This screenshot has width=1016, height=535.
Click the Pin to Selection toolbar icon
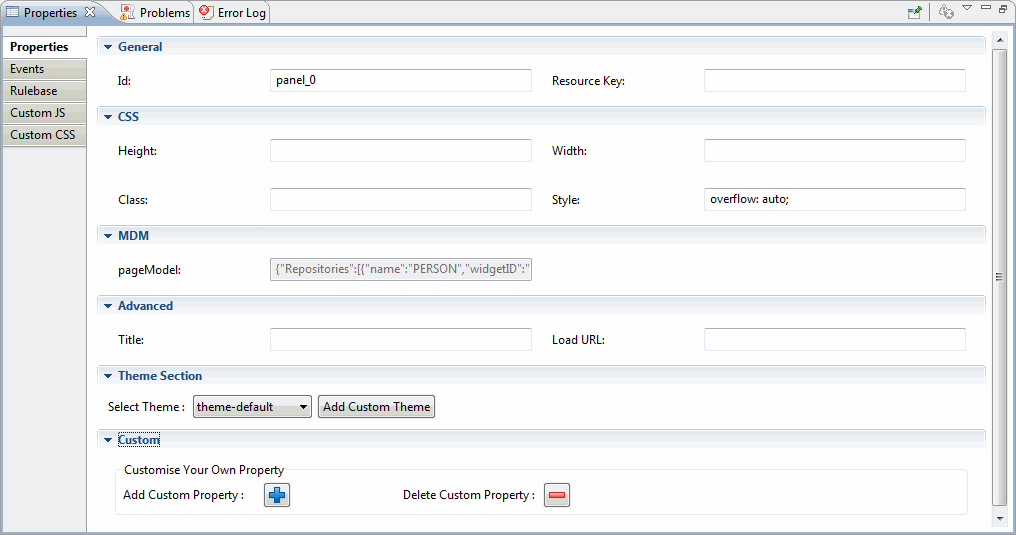point(914,12)
